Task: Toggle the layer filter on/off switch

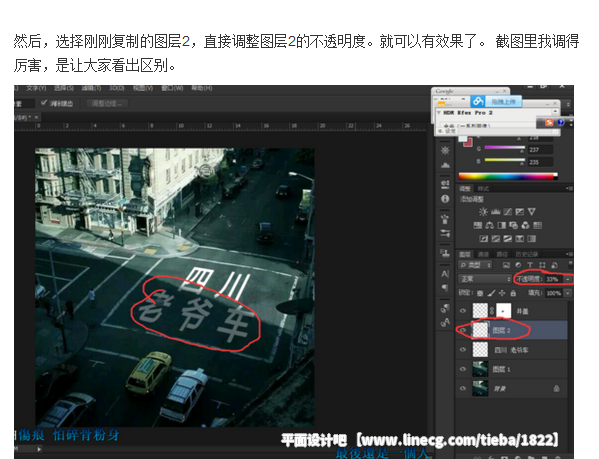Action: (570, 264)
